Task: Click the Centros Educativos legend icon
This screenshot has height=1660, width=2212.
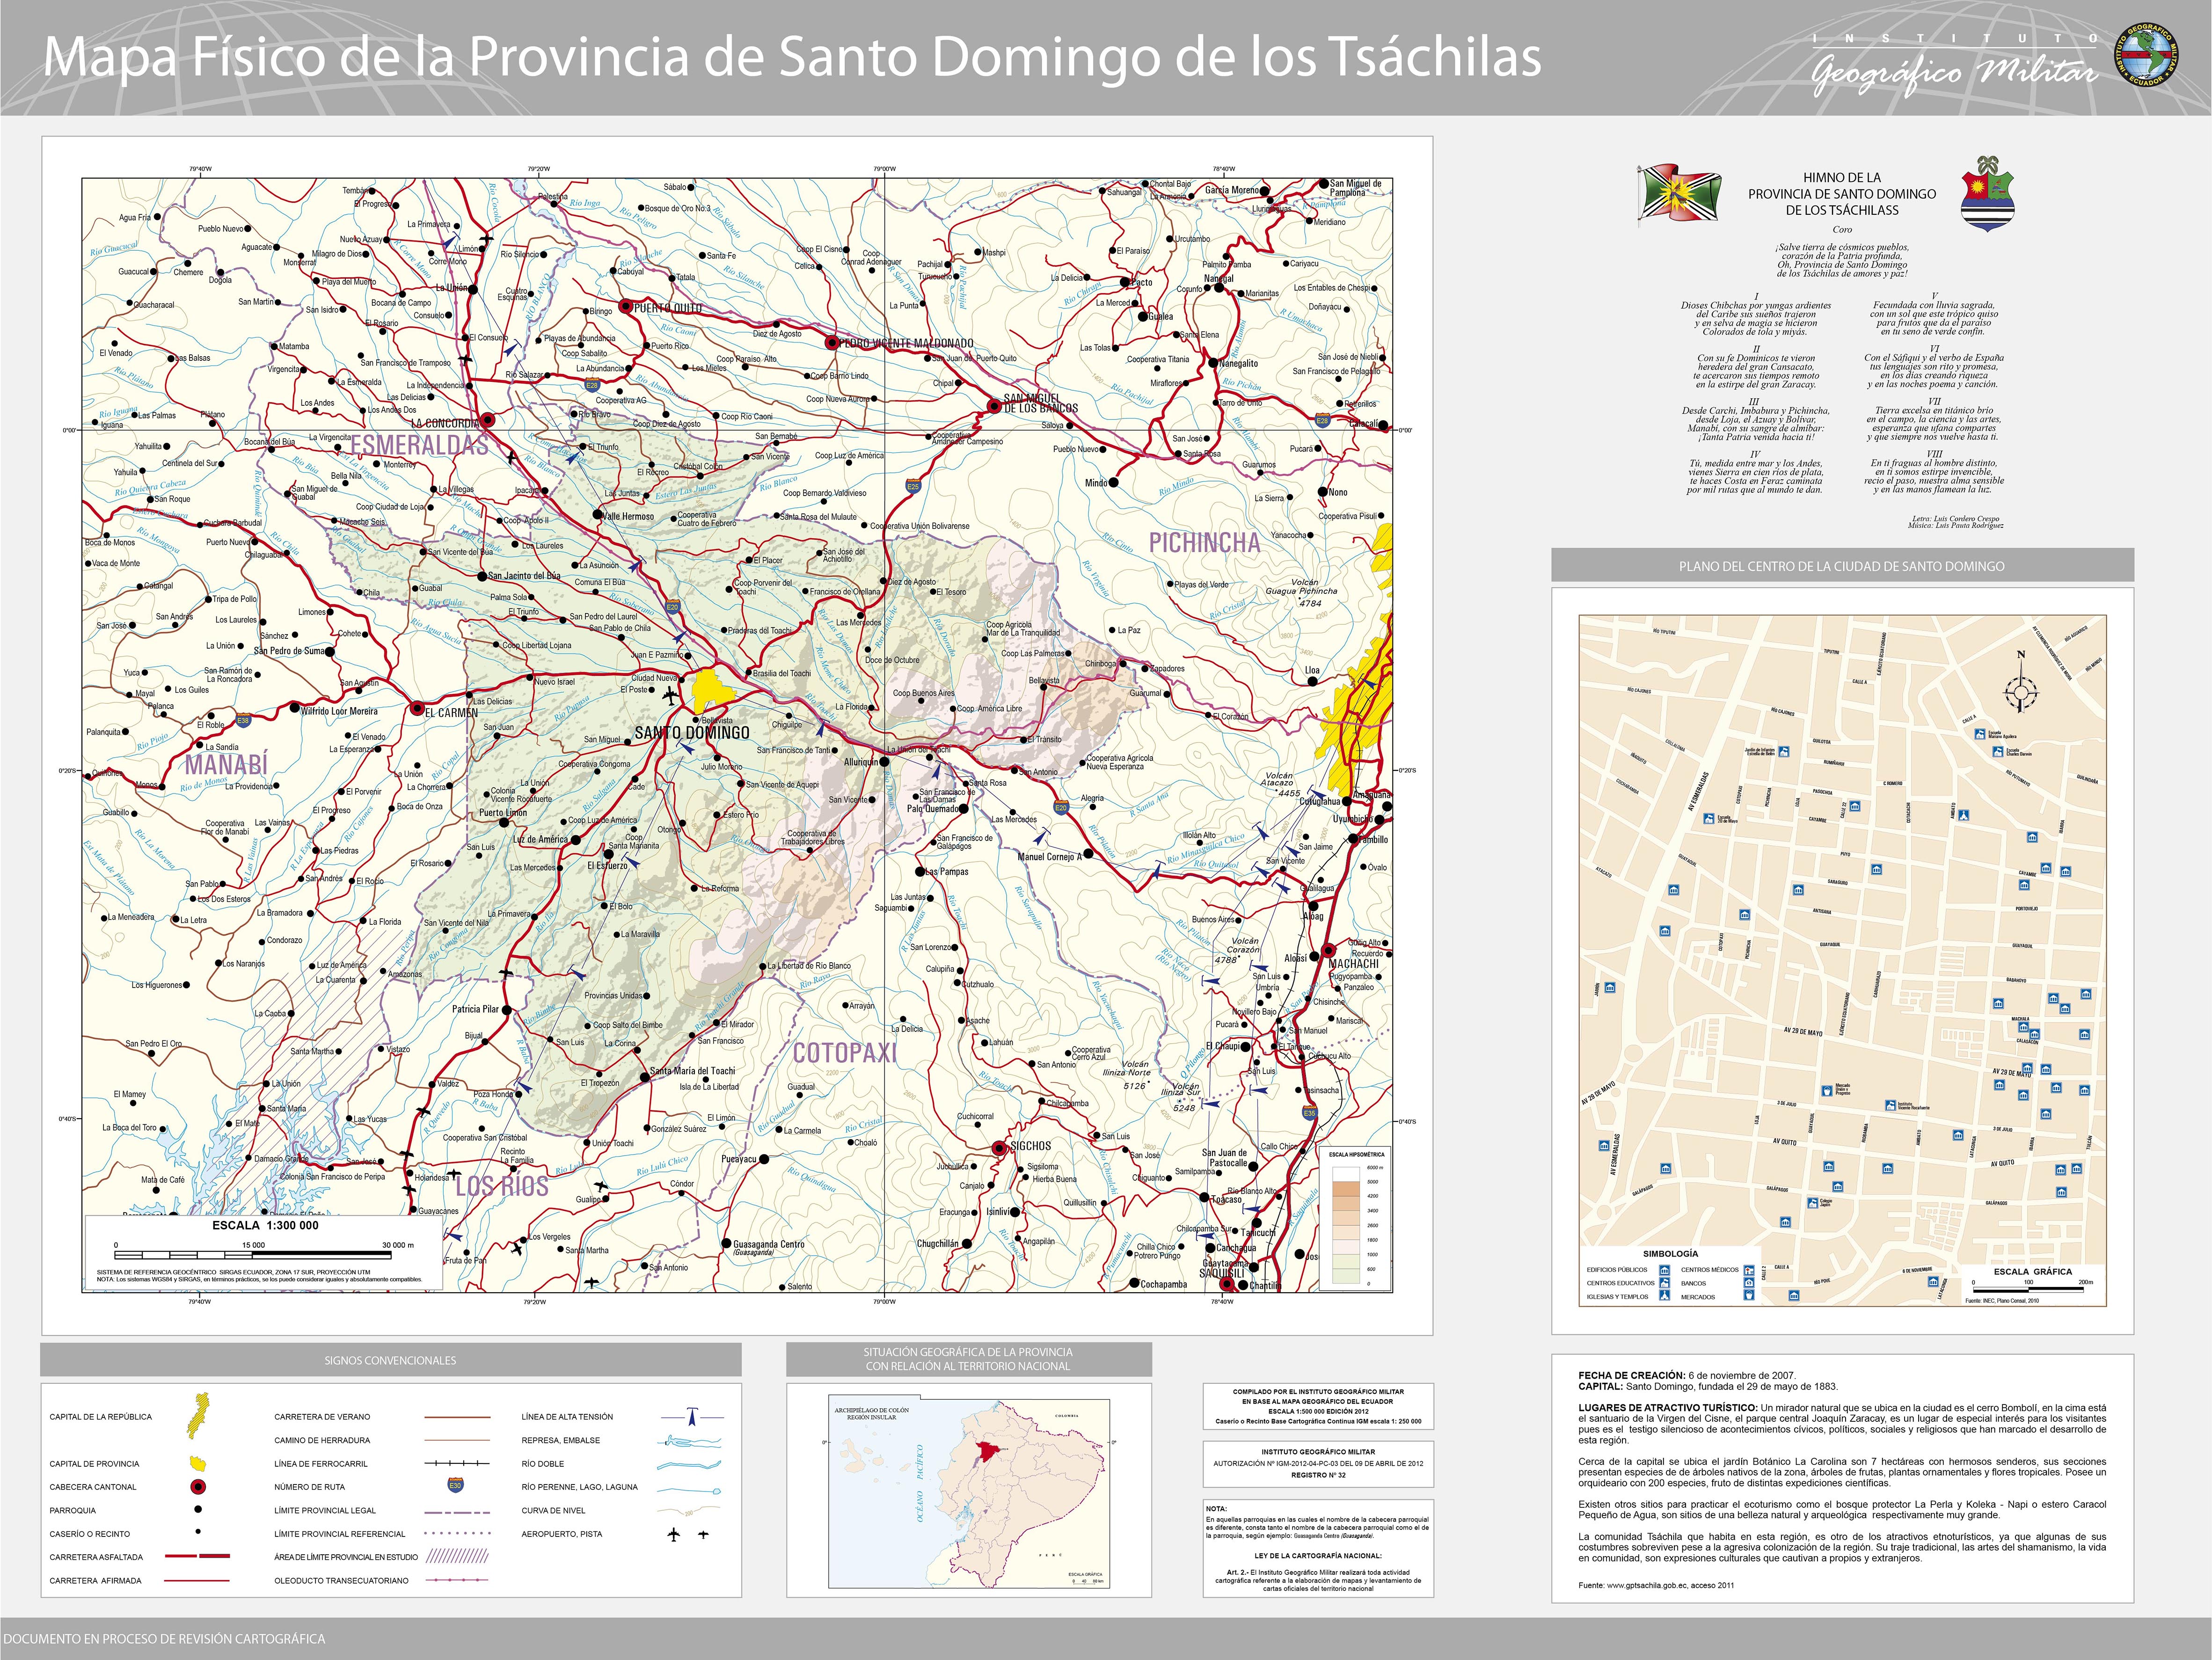Action: click(1664, 1283)
